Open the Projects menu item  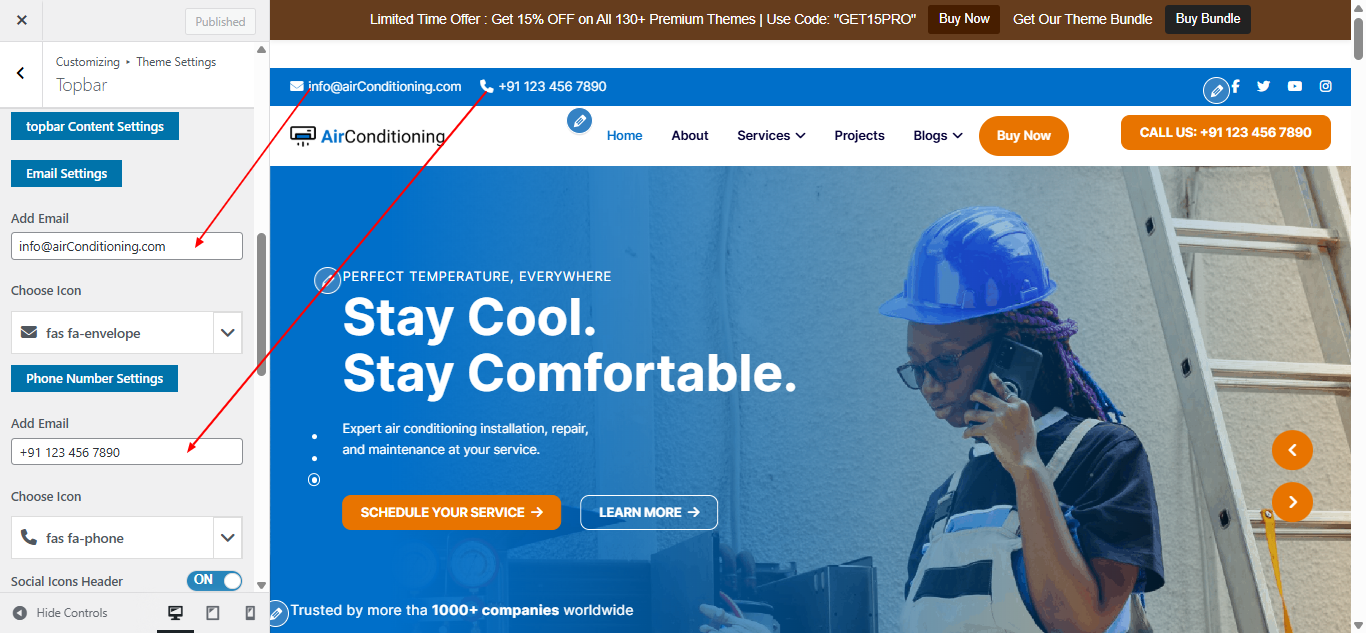tap(859, 135)
